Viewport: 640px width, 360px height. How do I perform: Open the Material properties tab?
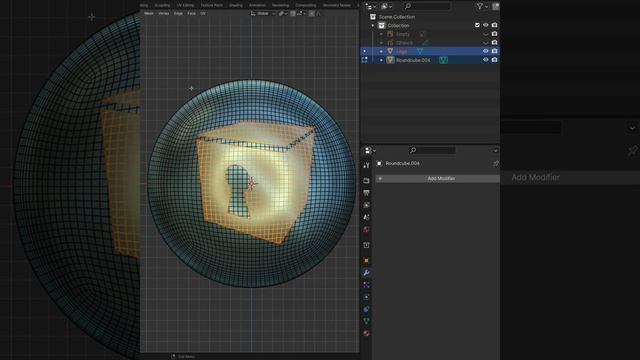point(366,333)
